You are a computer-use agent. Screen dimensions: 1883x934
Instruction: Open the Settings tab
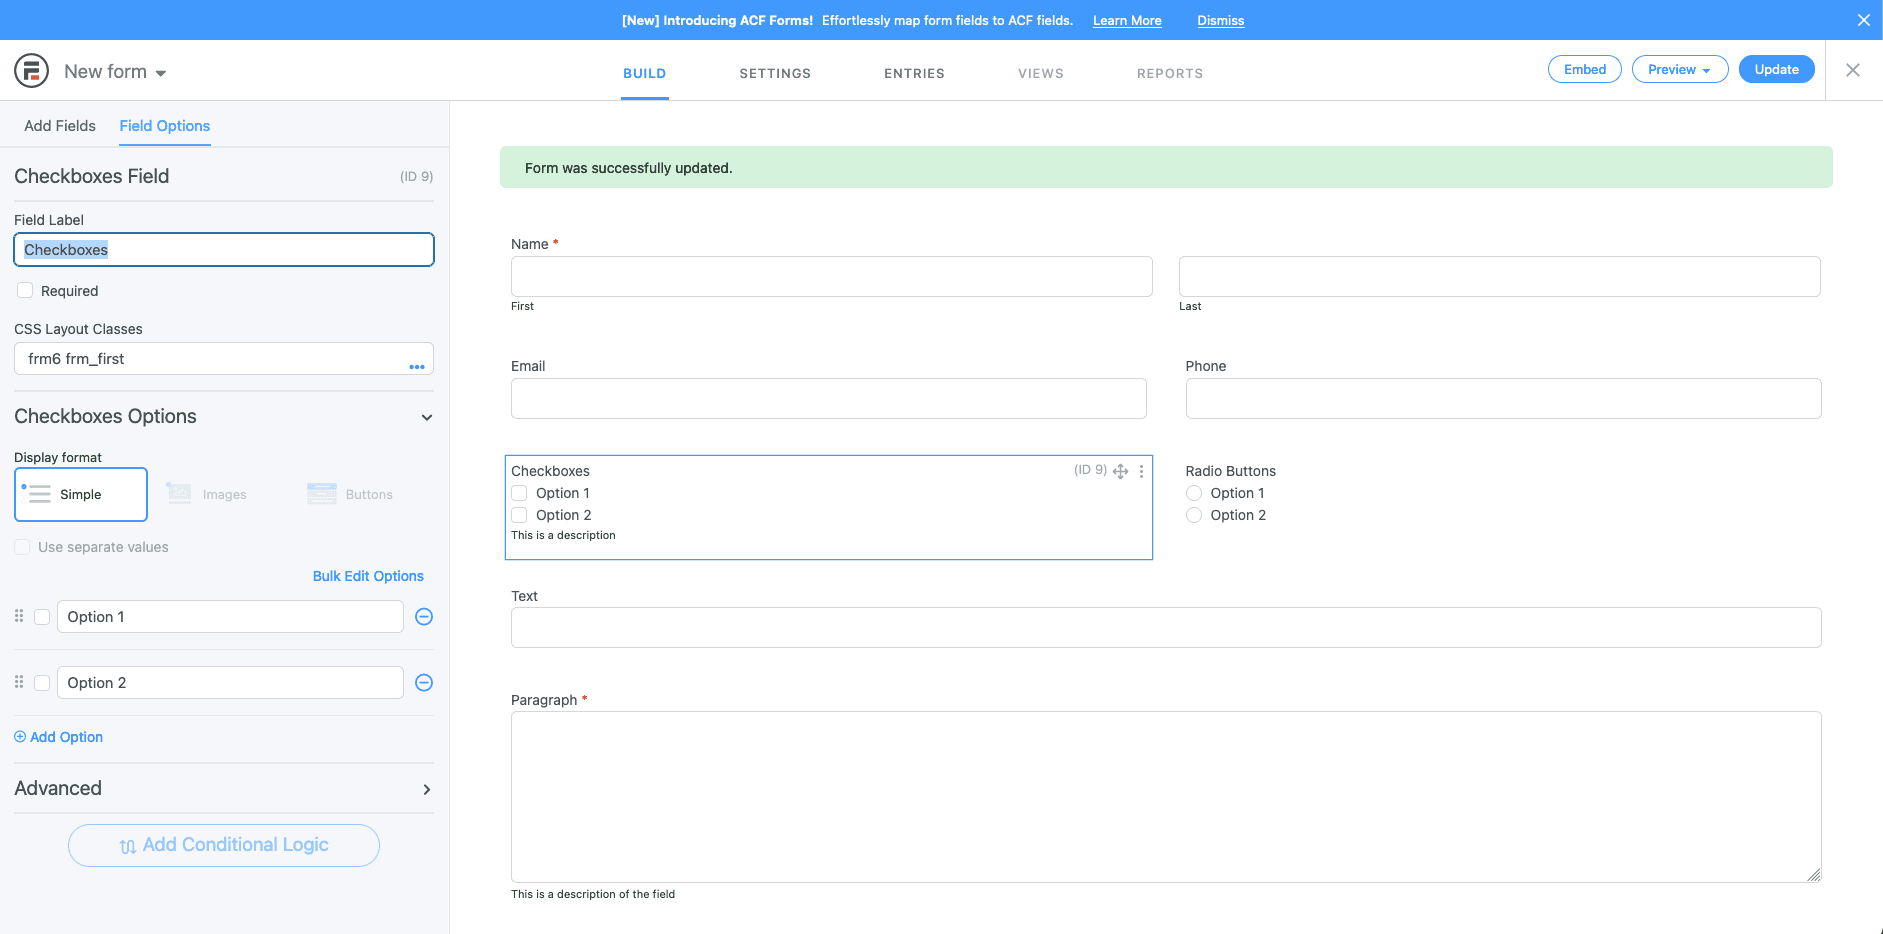tap(775, 73)
